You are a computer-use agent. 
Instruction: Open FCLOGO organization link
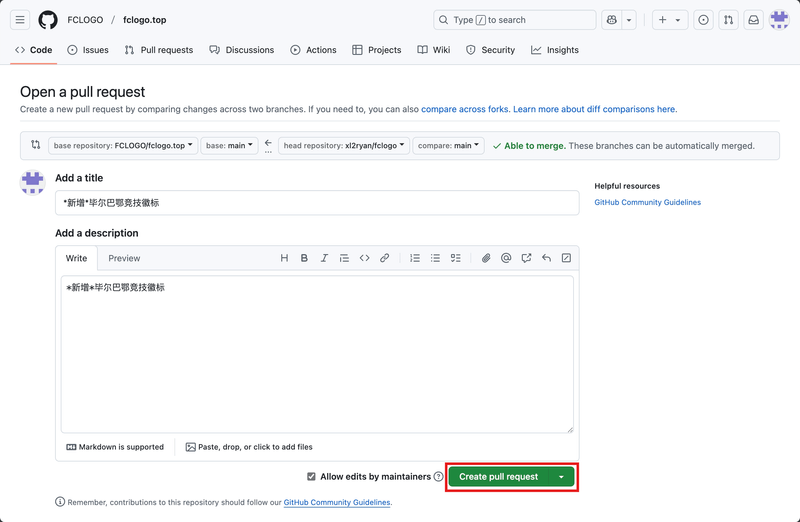(85, 20)
